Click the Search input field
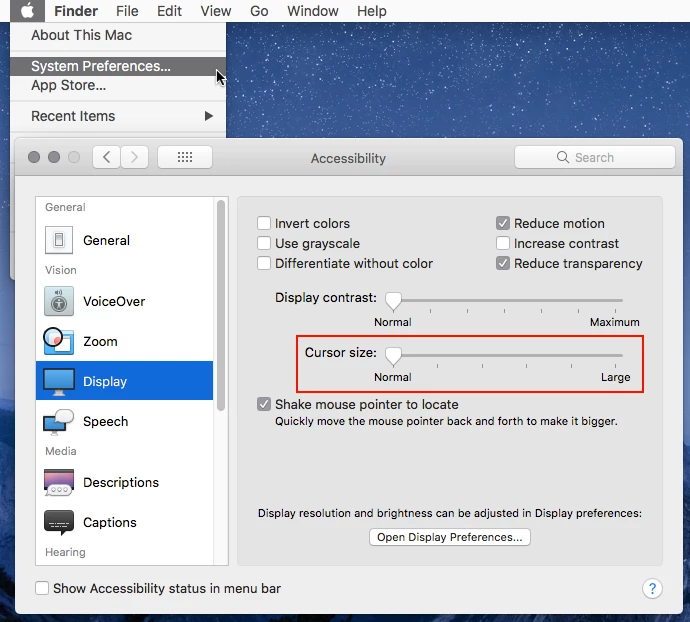690x622 pixels. [595, 157]
